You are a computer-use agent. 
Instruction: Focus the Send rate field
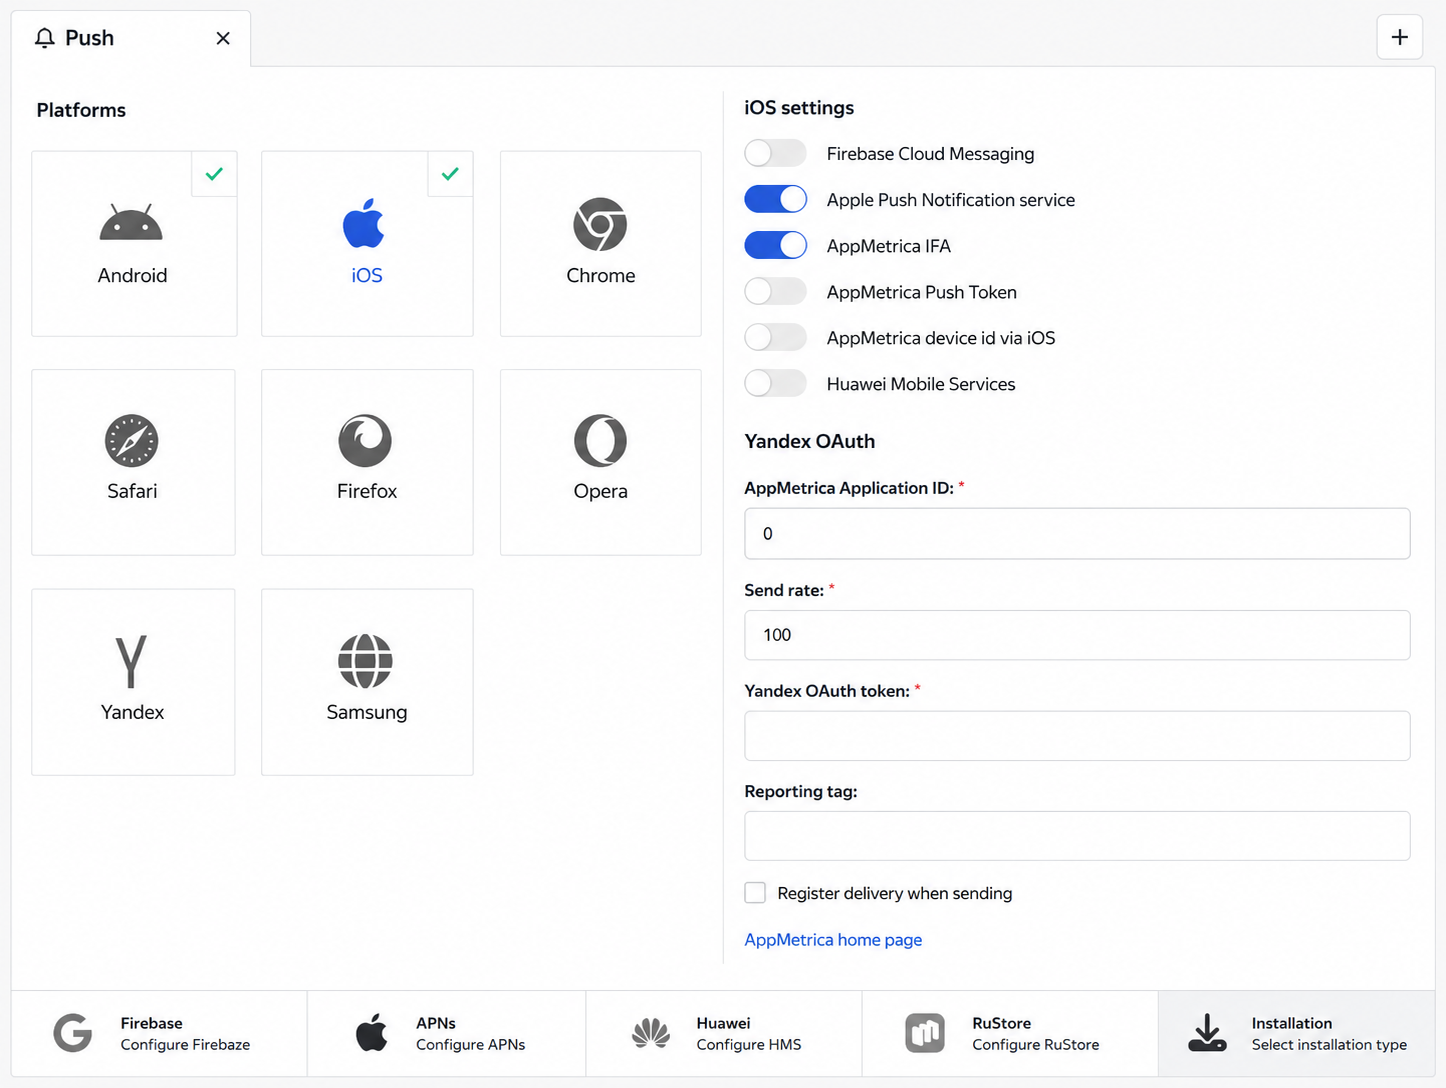1077,635
